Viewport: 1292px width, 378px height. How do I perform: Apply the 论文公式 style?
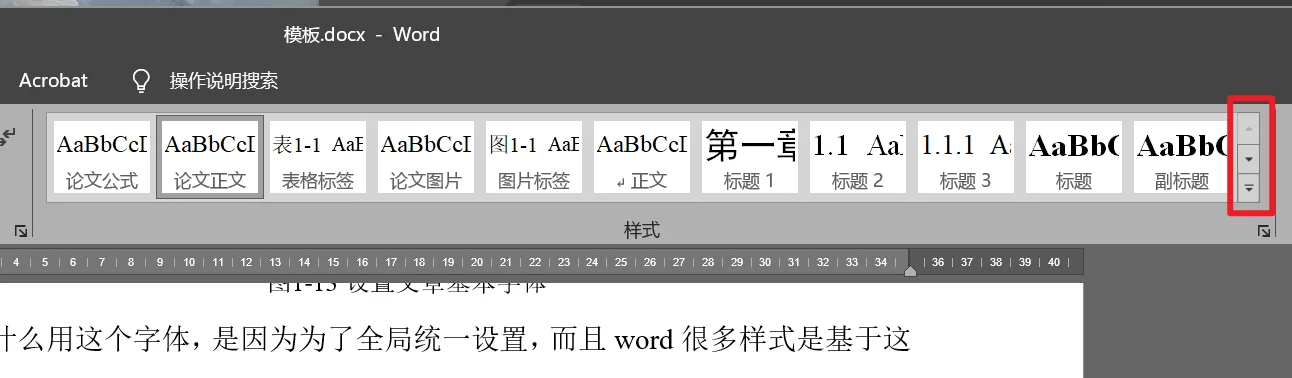tap(102, 156)
